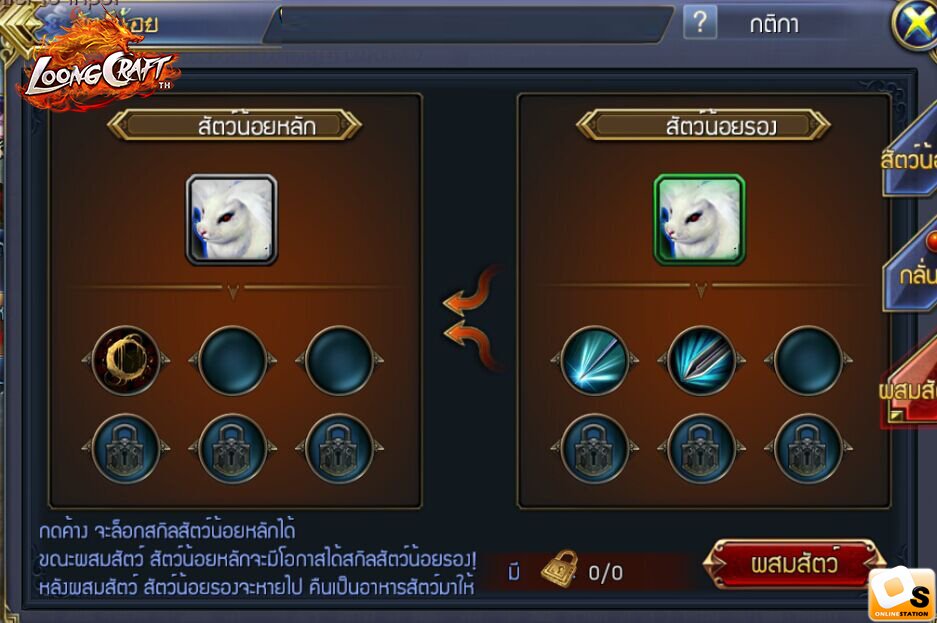Screen dimensions: 937x623
Task: Select the crescent moon skill of main pet
Action: (x=126, y=360)
